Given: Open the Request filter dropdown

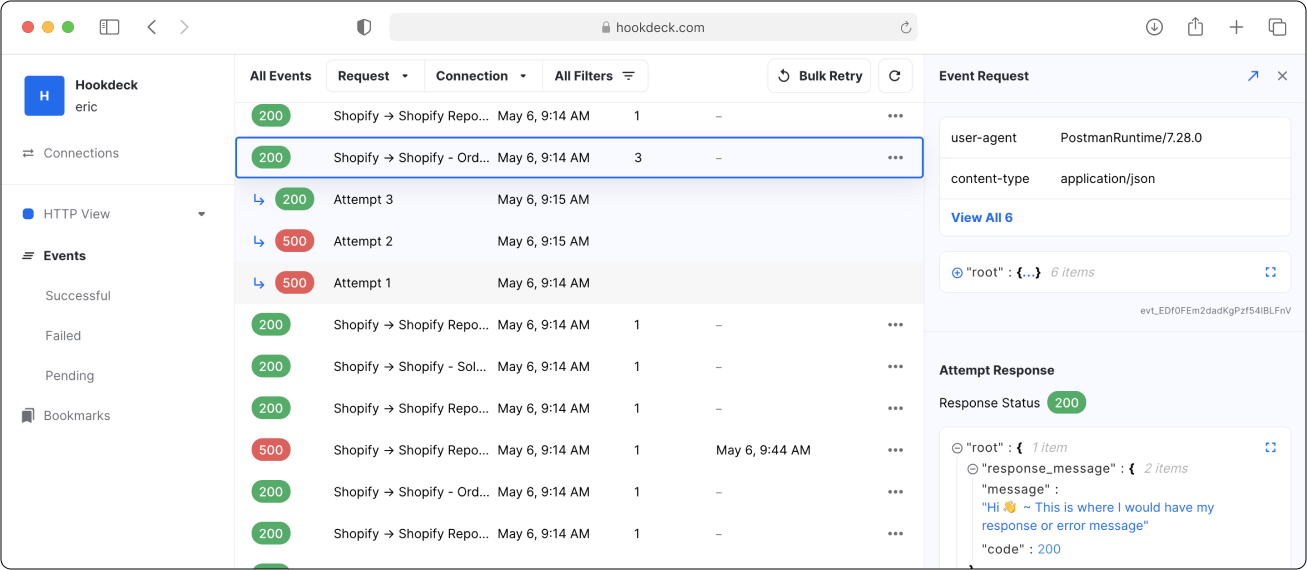Looking at the screenshot, I should 375,76.
